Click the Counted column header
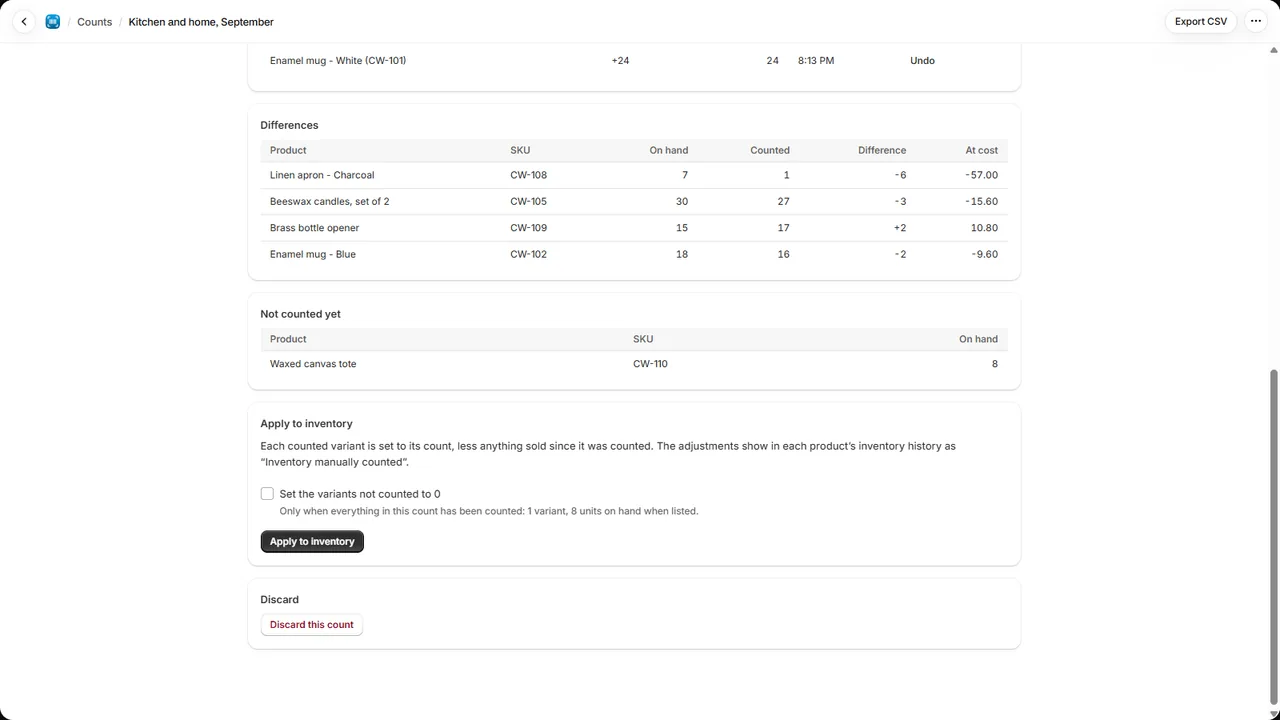Viewport: 1280px width, 720px height. tap(770, 150)
